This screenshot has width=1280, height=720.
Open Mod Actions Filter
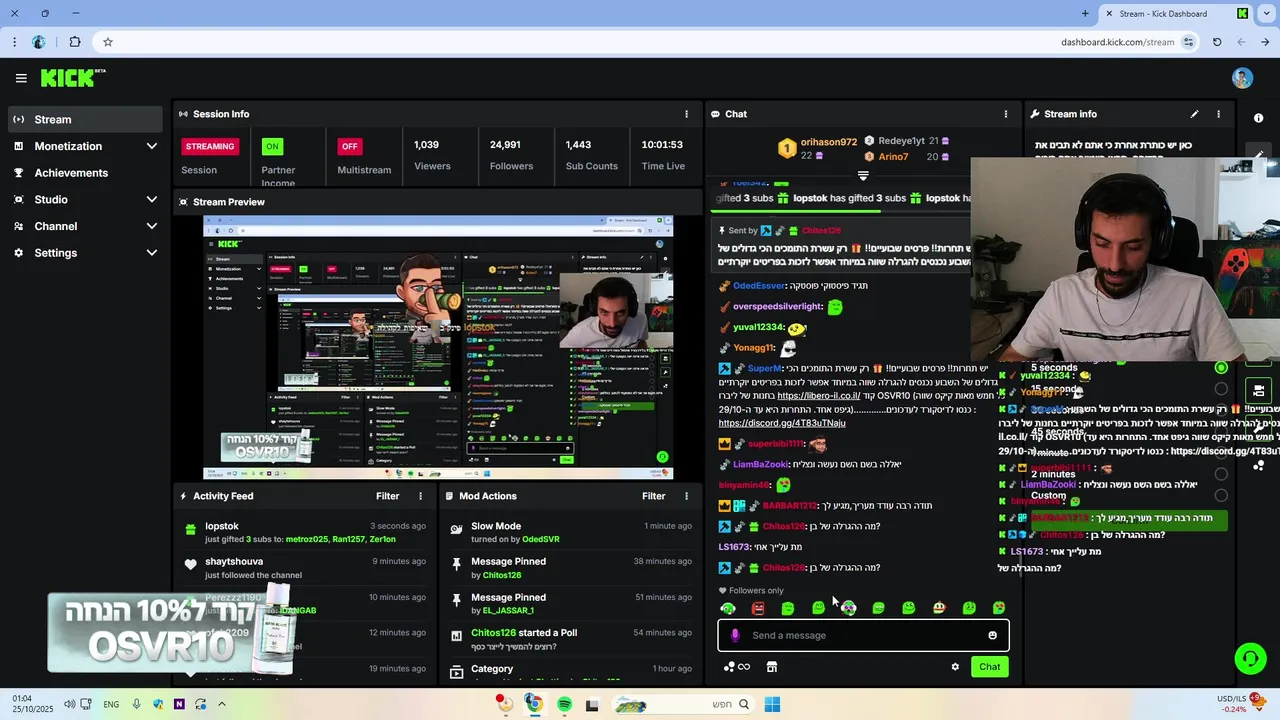tap(653, 496)
